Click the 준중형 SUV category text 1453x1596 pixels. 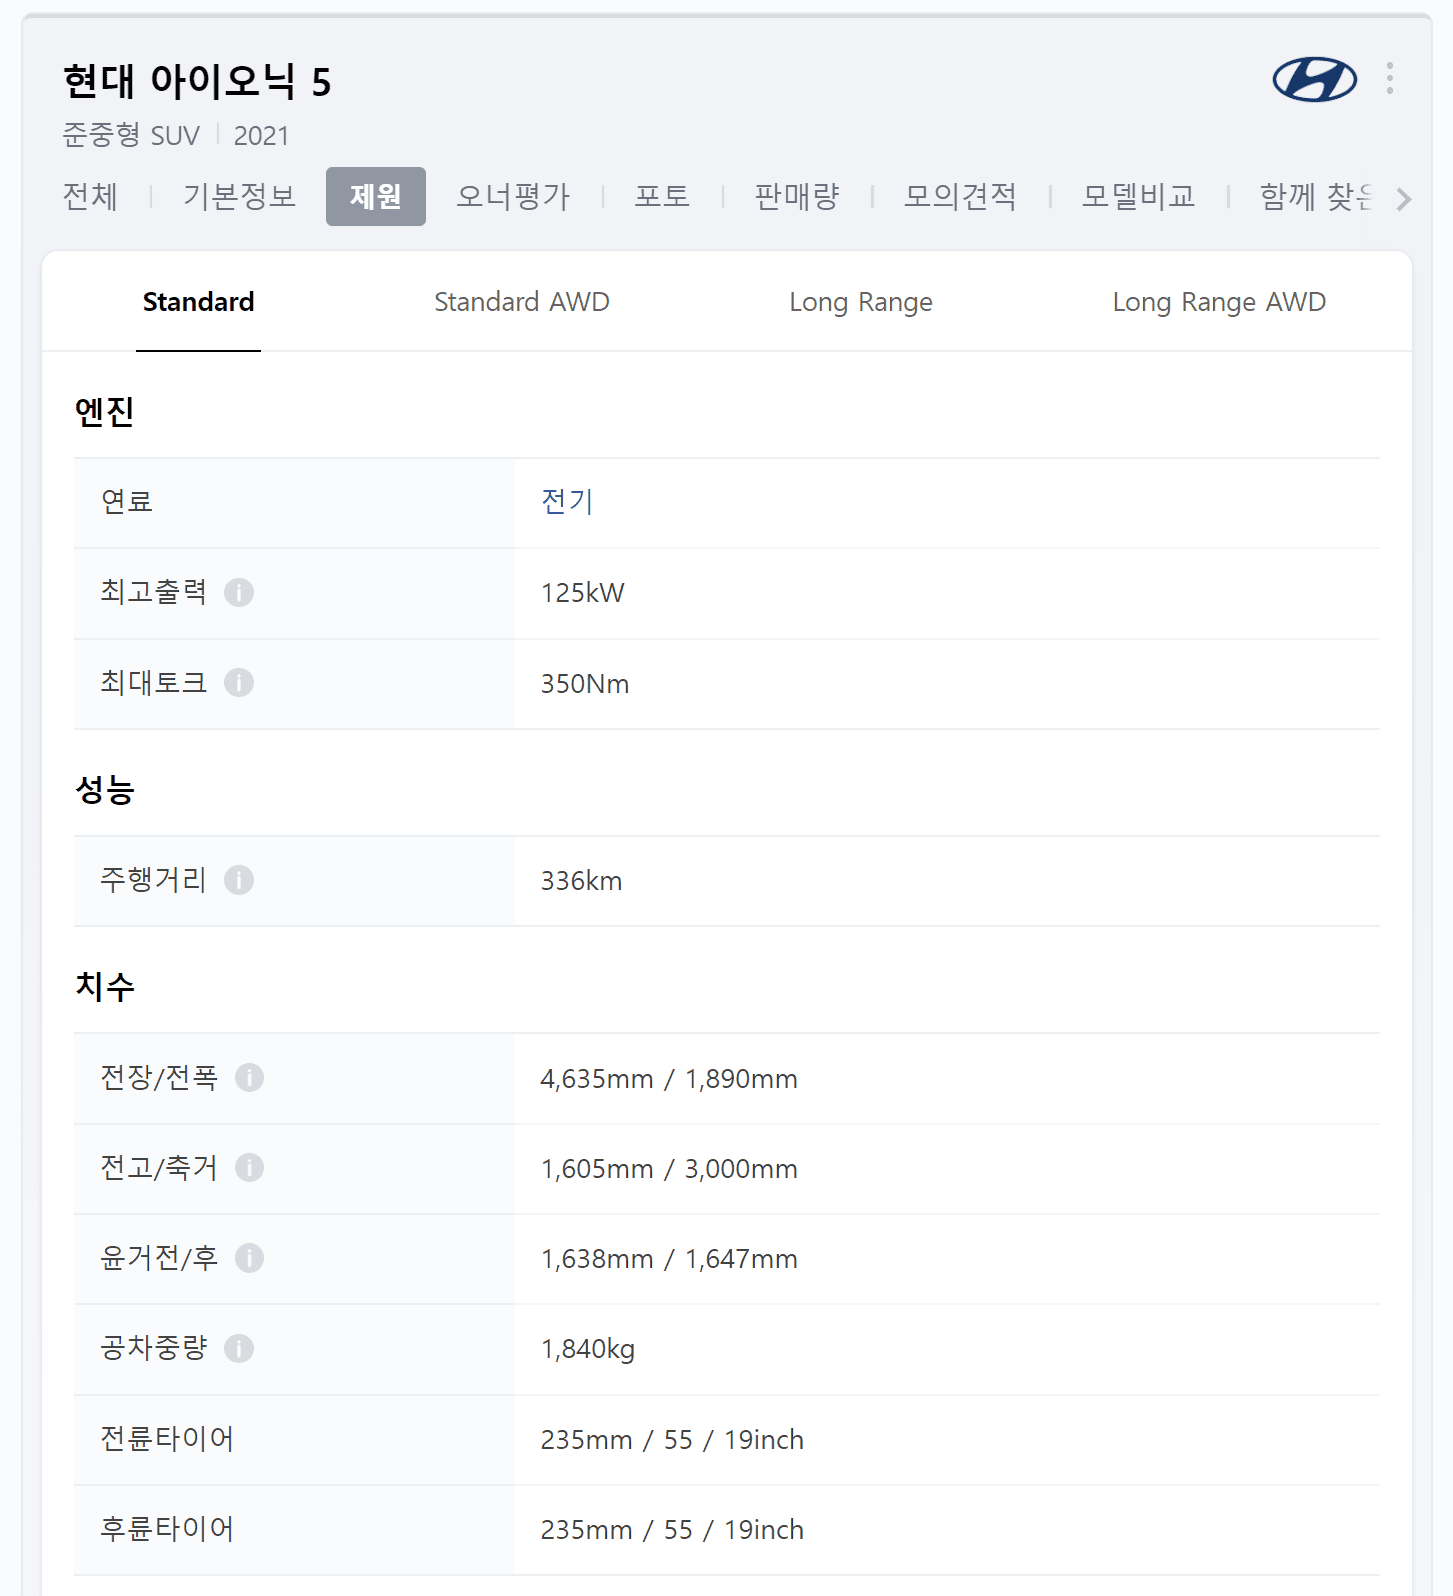131,135
